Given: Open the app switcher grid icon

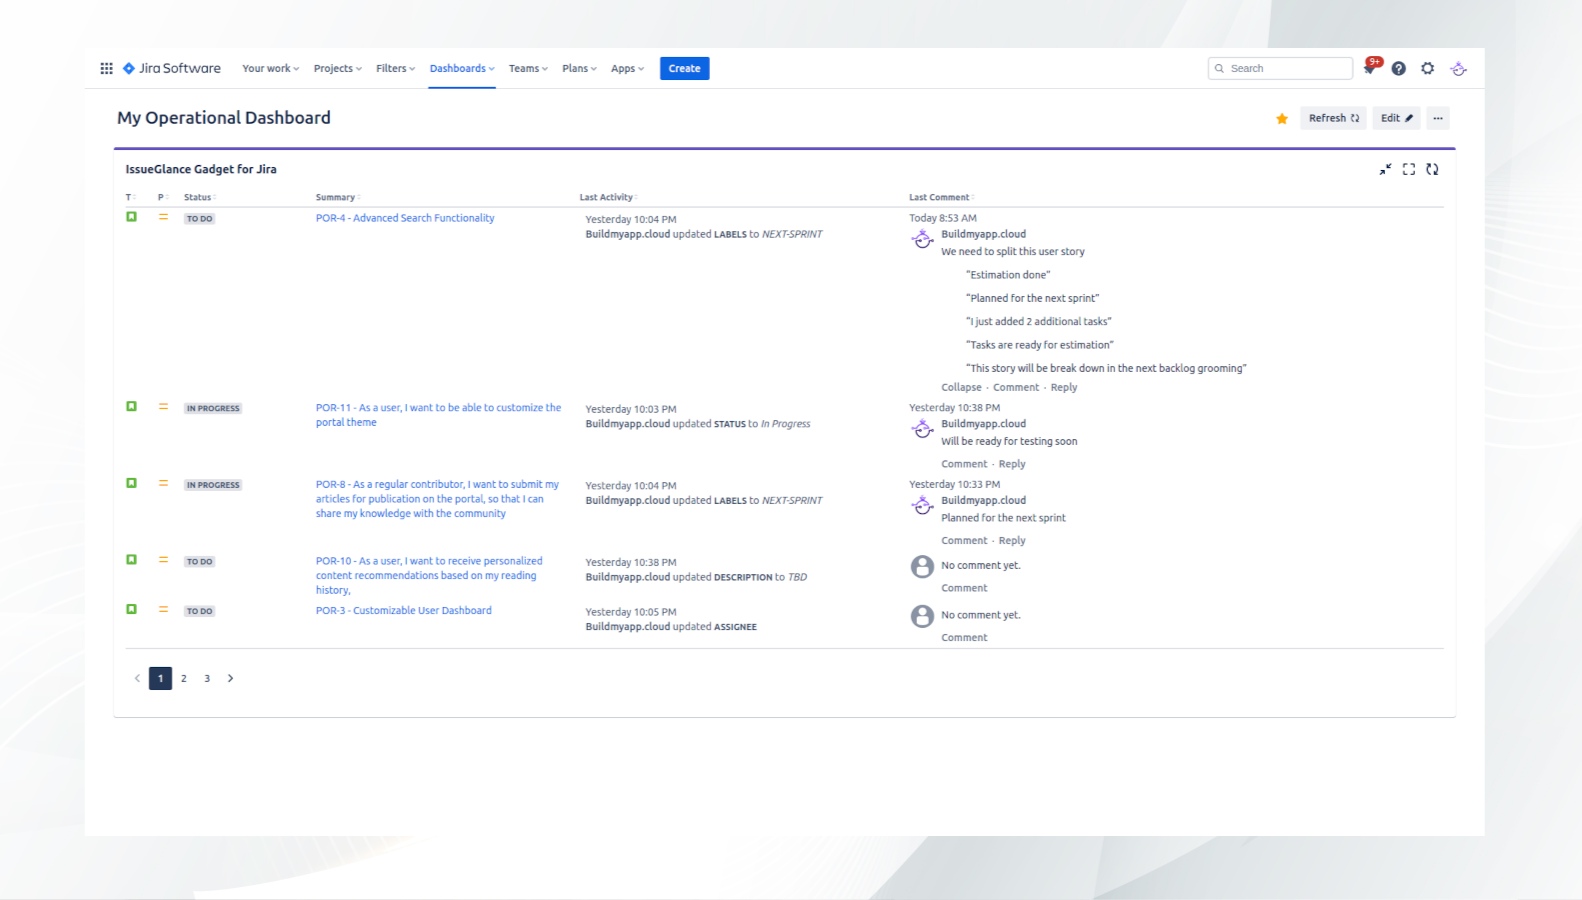Looking at the screenshot, I should [x=106, y=68].
